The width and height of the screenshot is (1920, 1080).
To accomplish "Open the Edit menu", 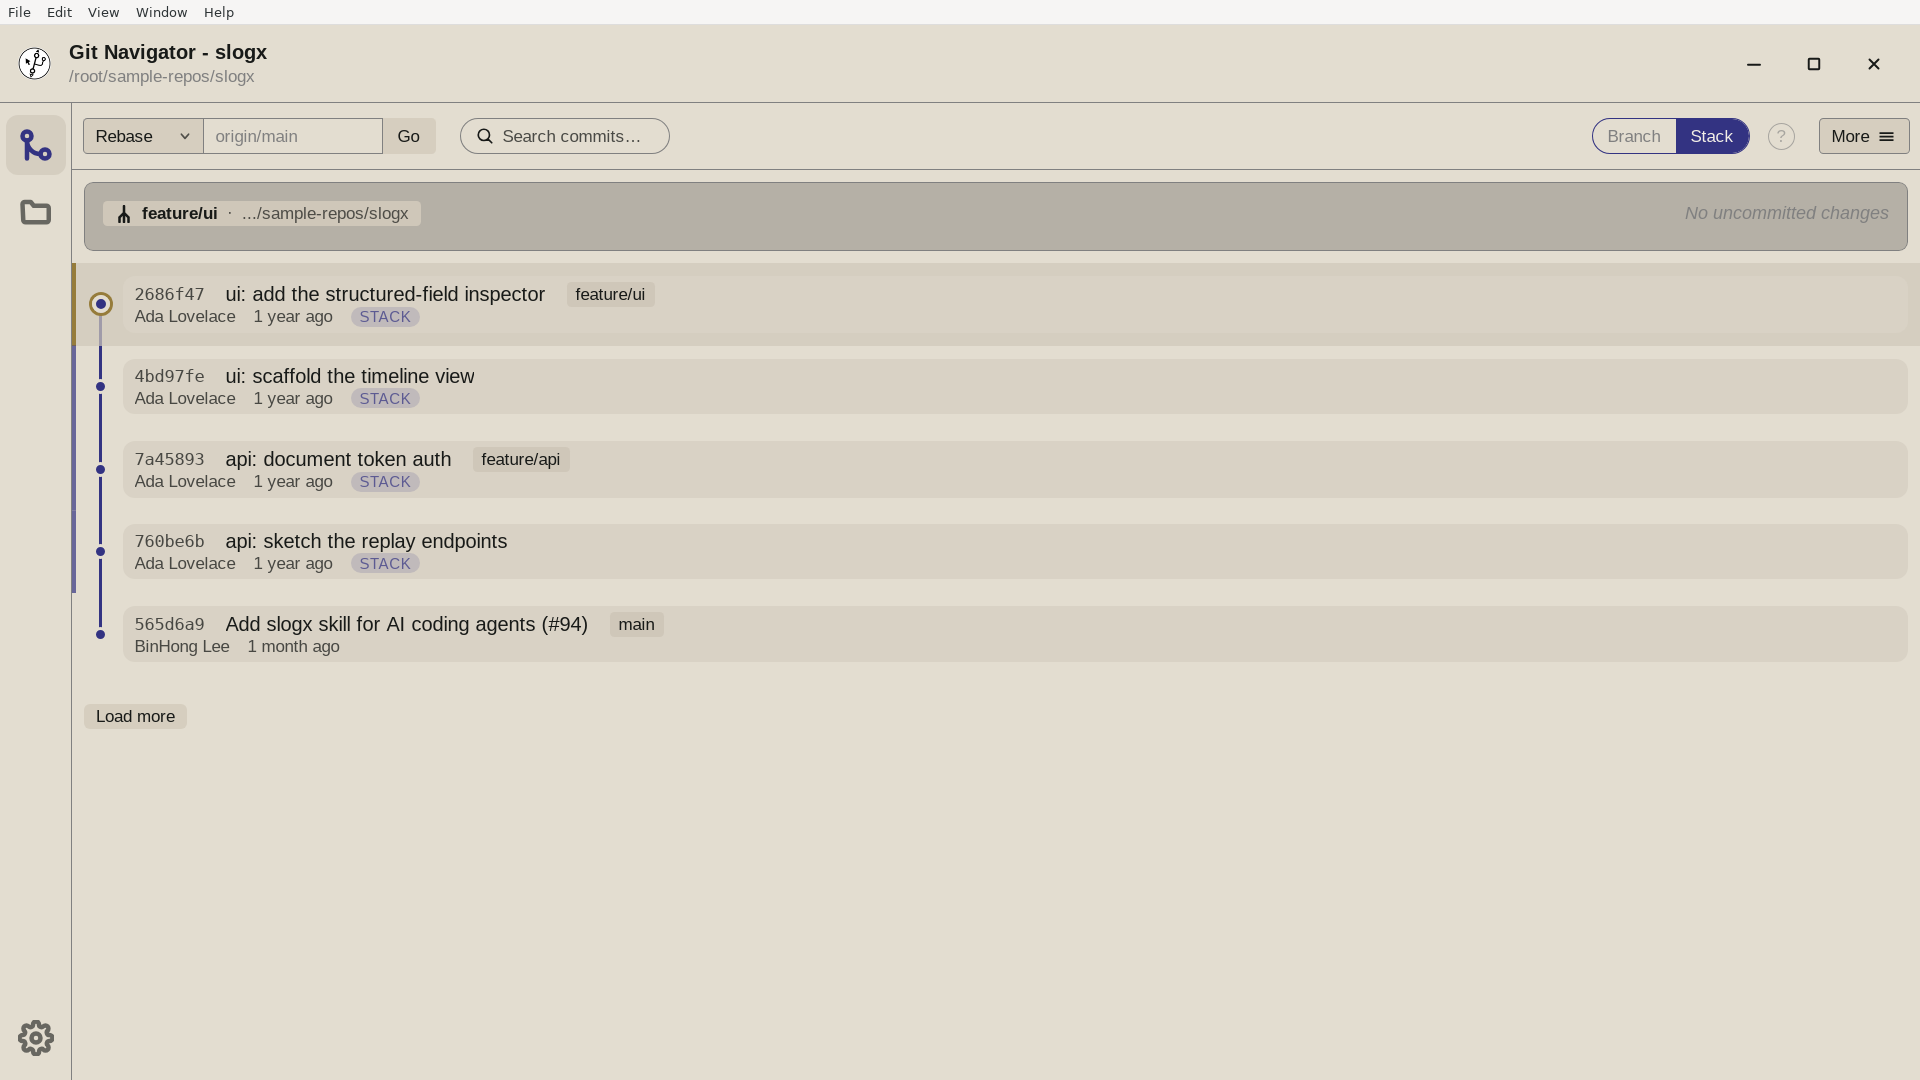I will pyautogui.click(x=59, y=12).
